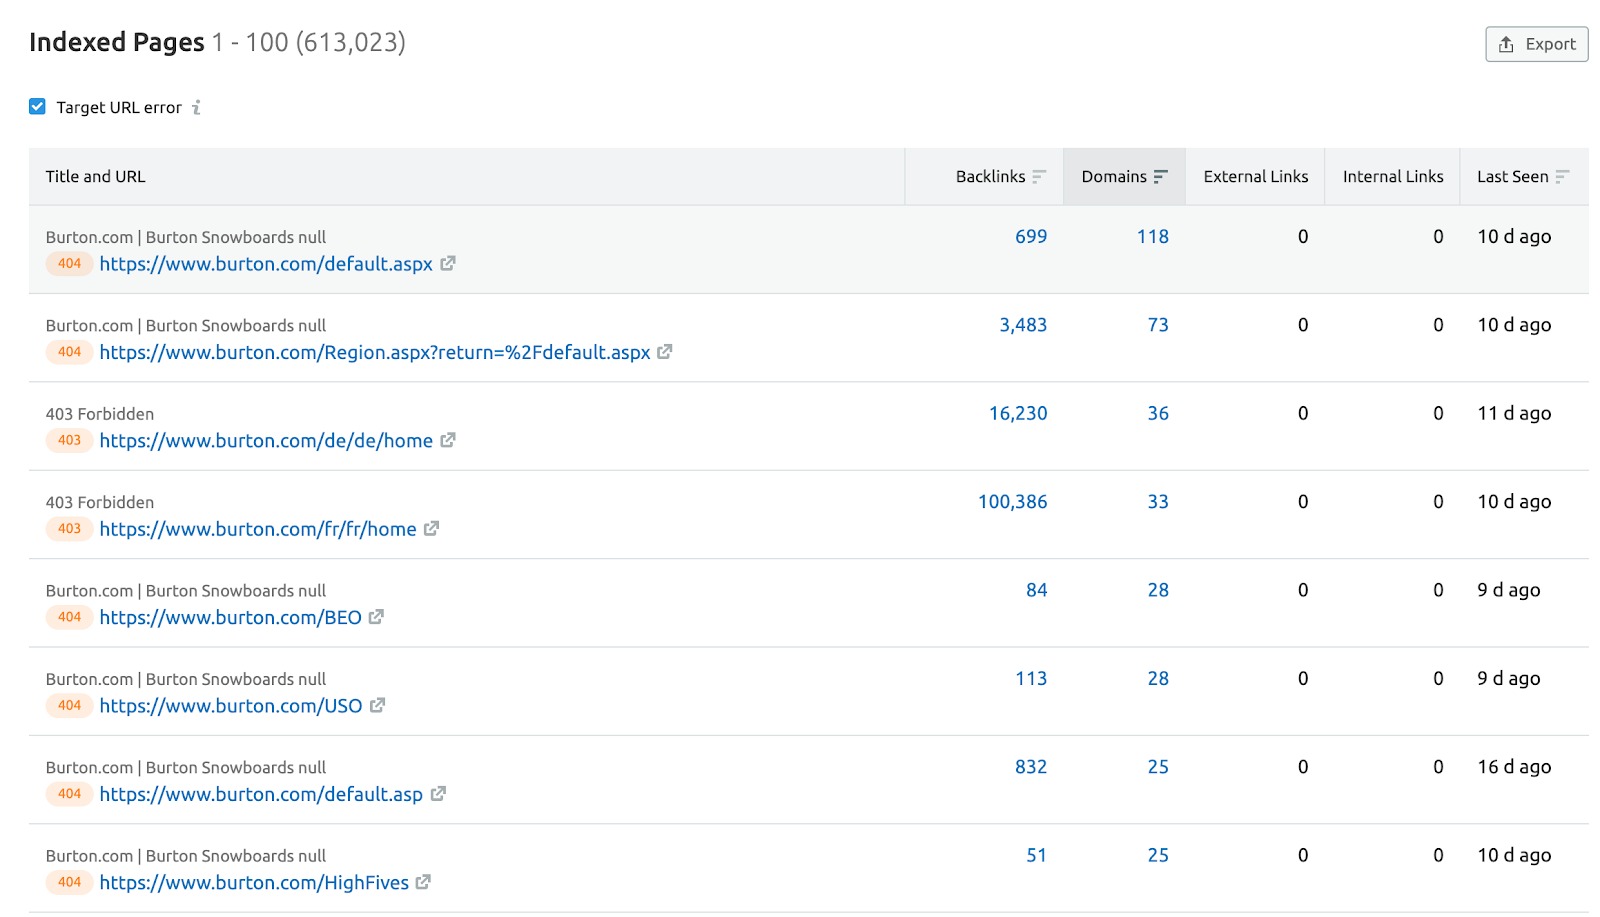Screen dimensions: 1600x917
Task: Click the 404 badge on default.aspx row
Action: coord(69,264)
